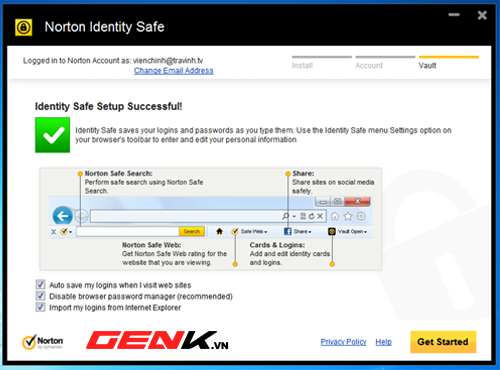Uncheck Disable browser password manager option
The image size is (500, 370).
tap(40, 296)
